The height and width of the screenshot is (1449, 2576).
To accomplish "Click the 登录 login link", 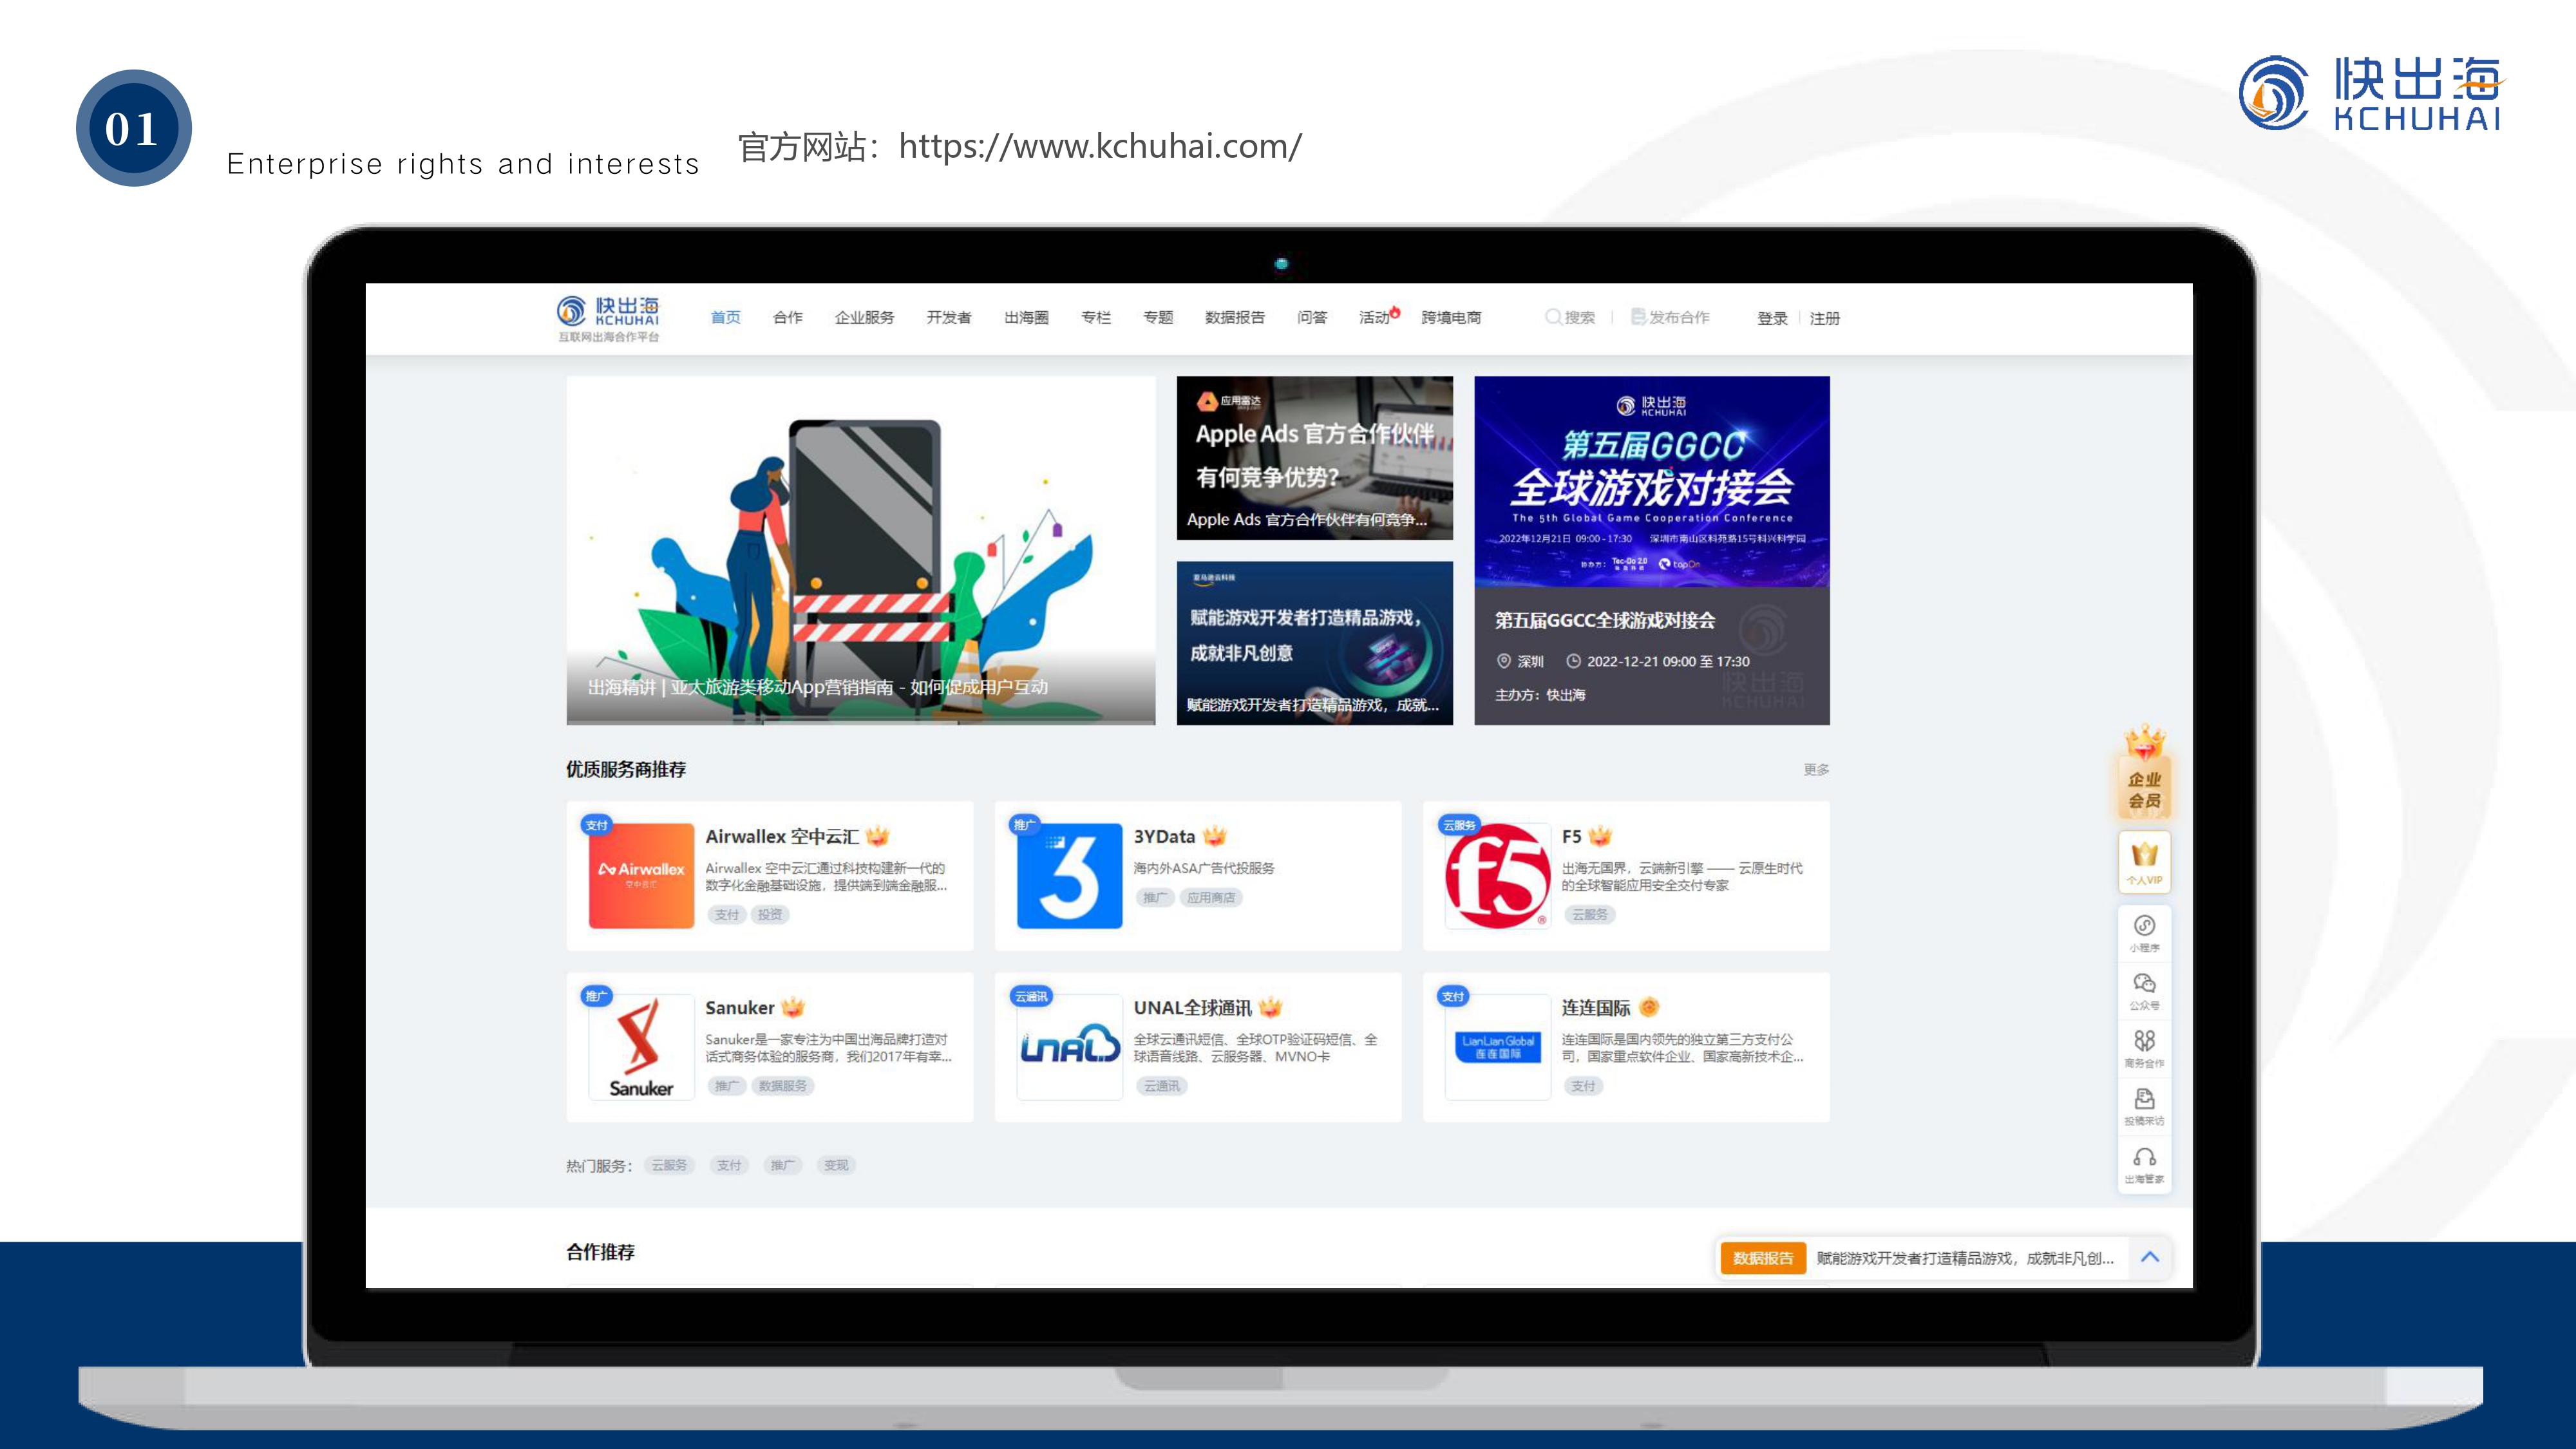I will [x=1772, y=318].
